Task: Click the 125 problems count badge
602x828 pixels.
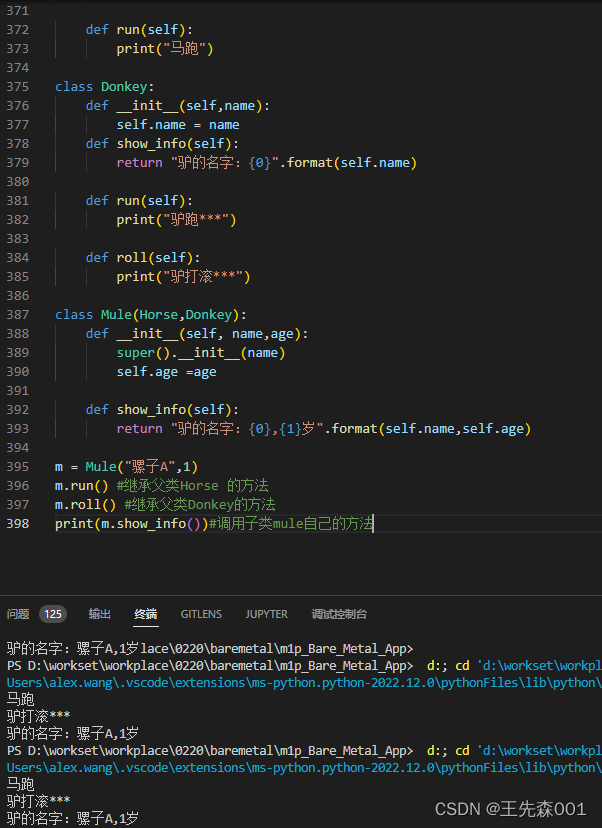Action: (x=53, y=614)
